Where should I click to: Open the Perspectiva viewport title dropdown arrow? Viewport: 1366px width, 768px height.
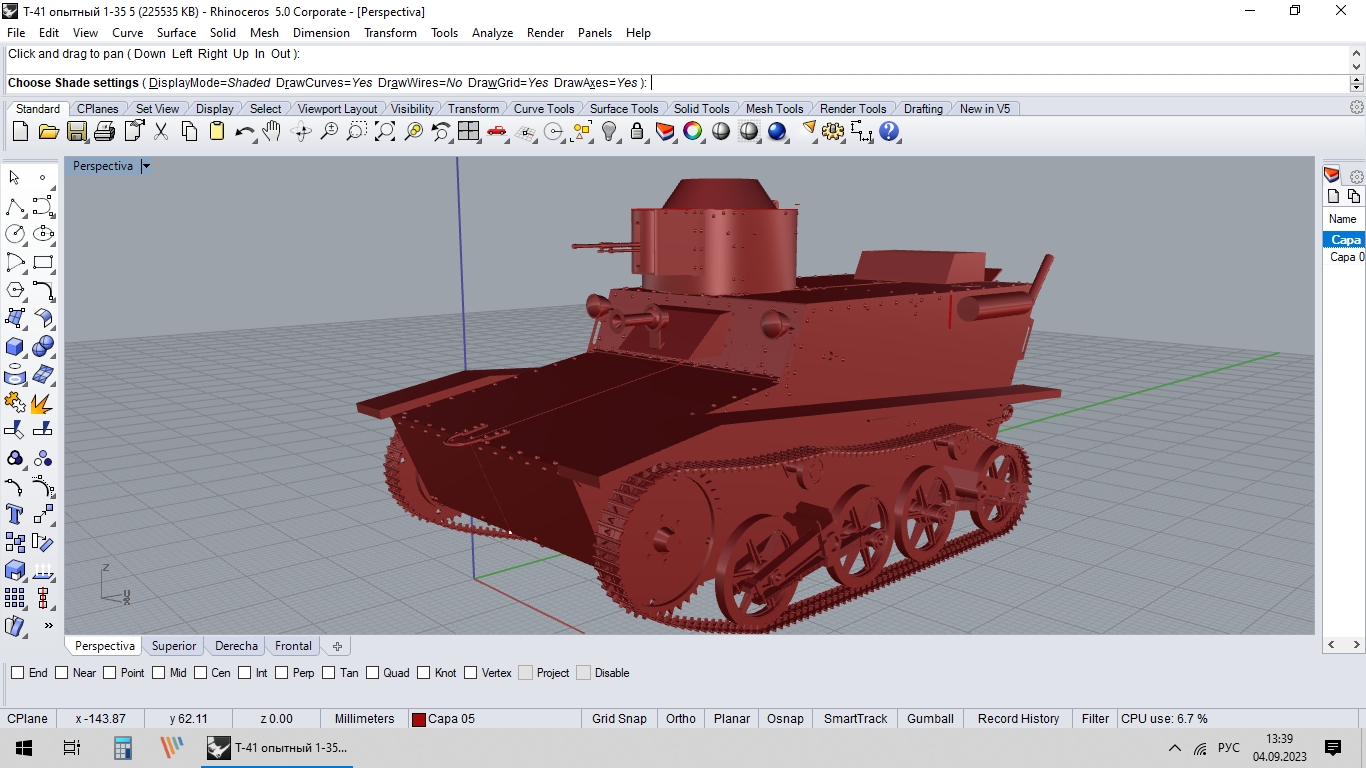[x=146, y=166]
